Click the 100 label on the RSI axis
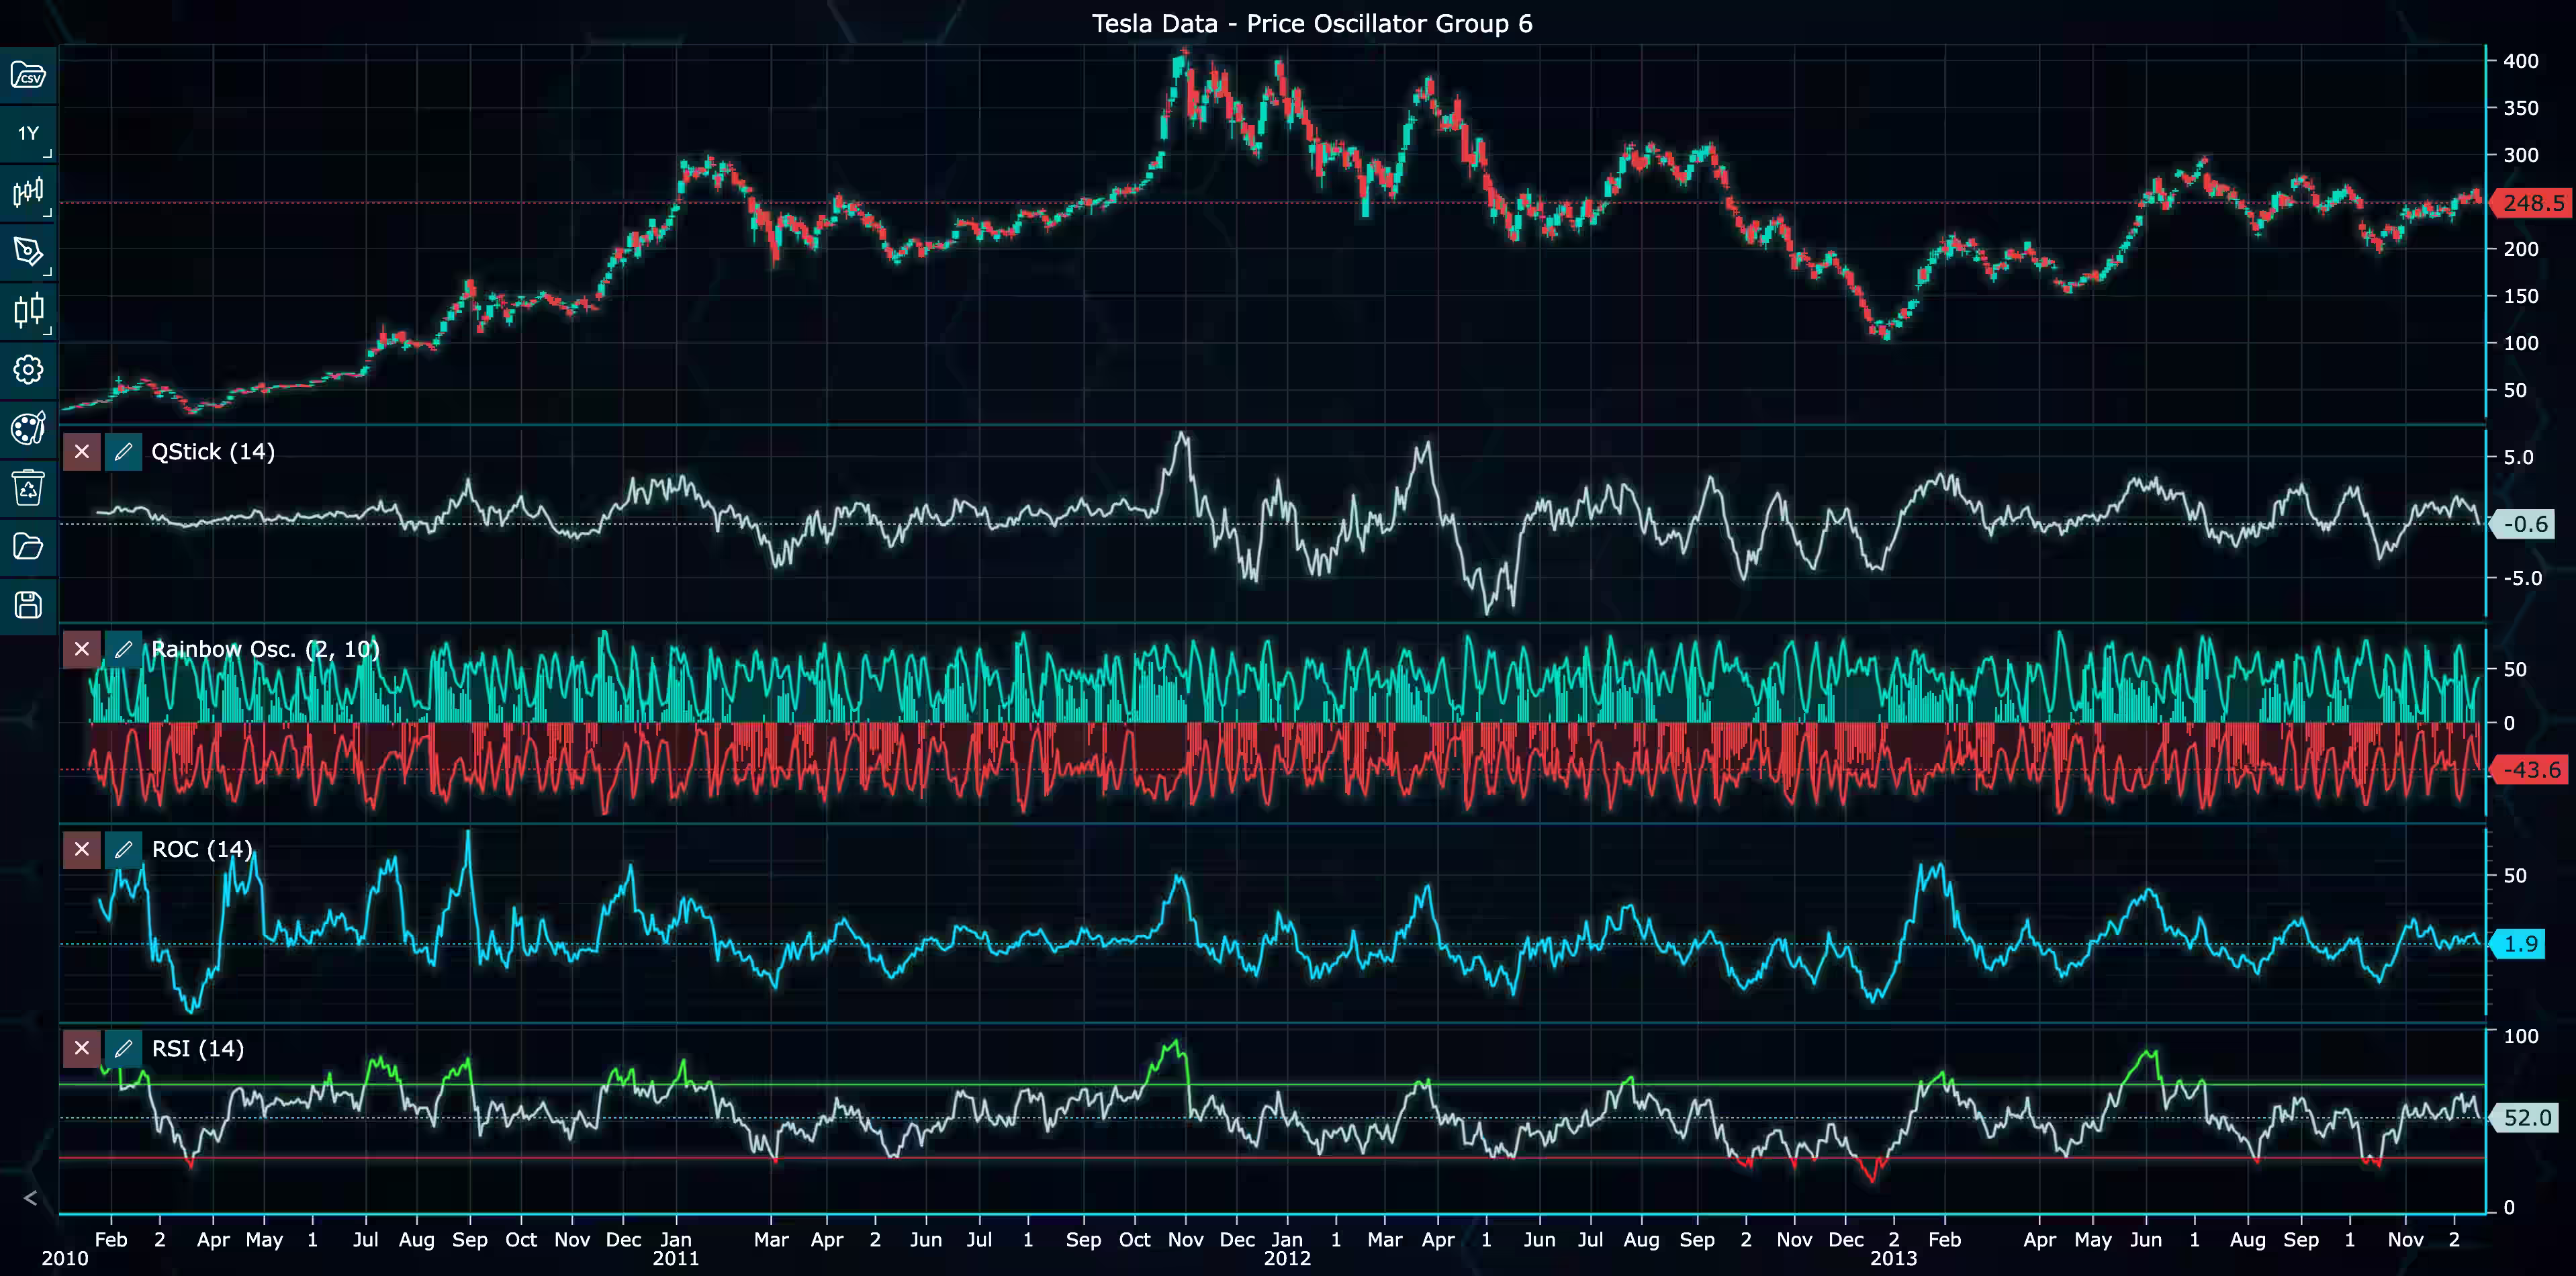Screen dimensions: 2576x1276 coord(2521,1036)
